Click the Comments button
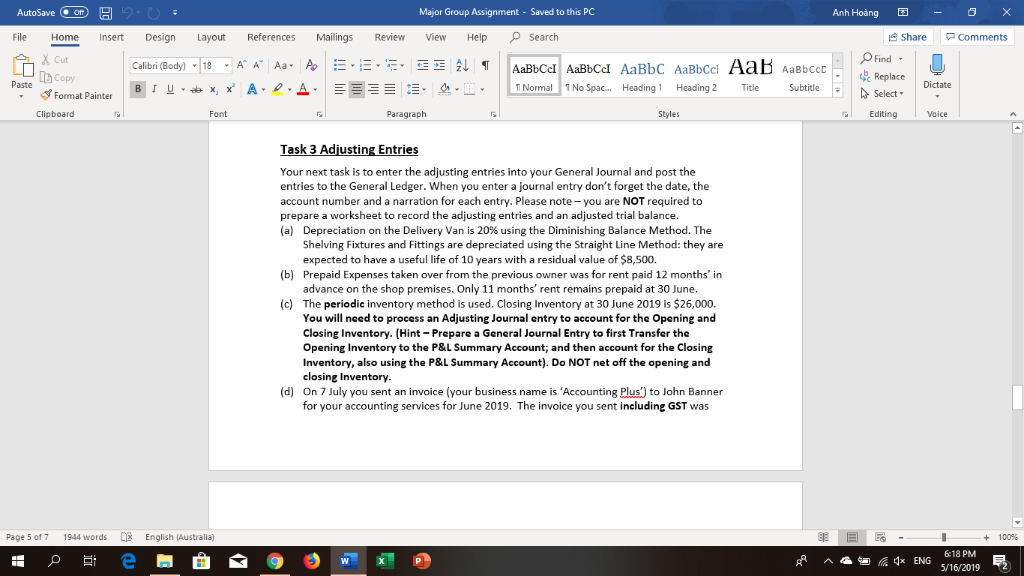Screen dimensions: 1024x576 pyautogui.click(x=977, y=37)
